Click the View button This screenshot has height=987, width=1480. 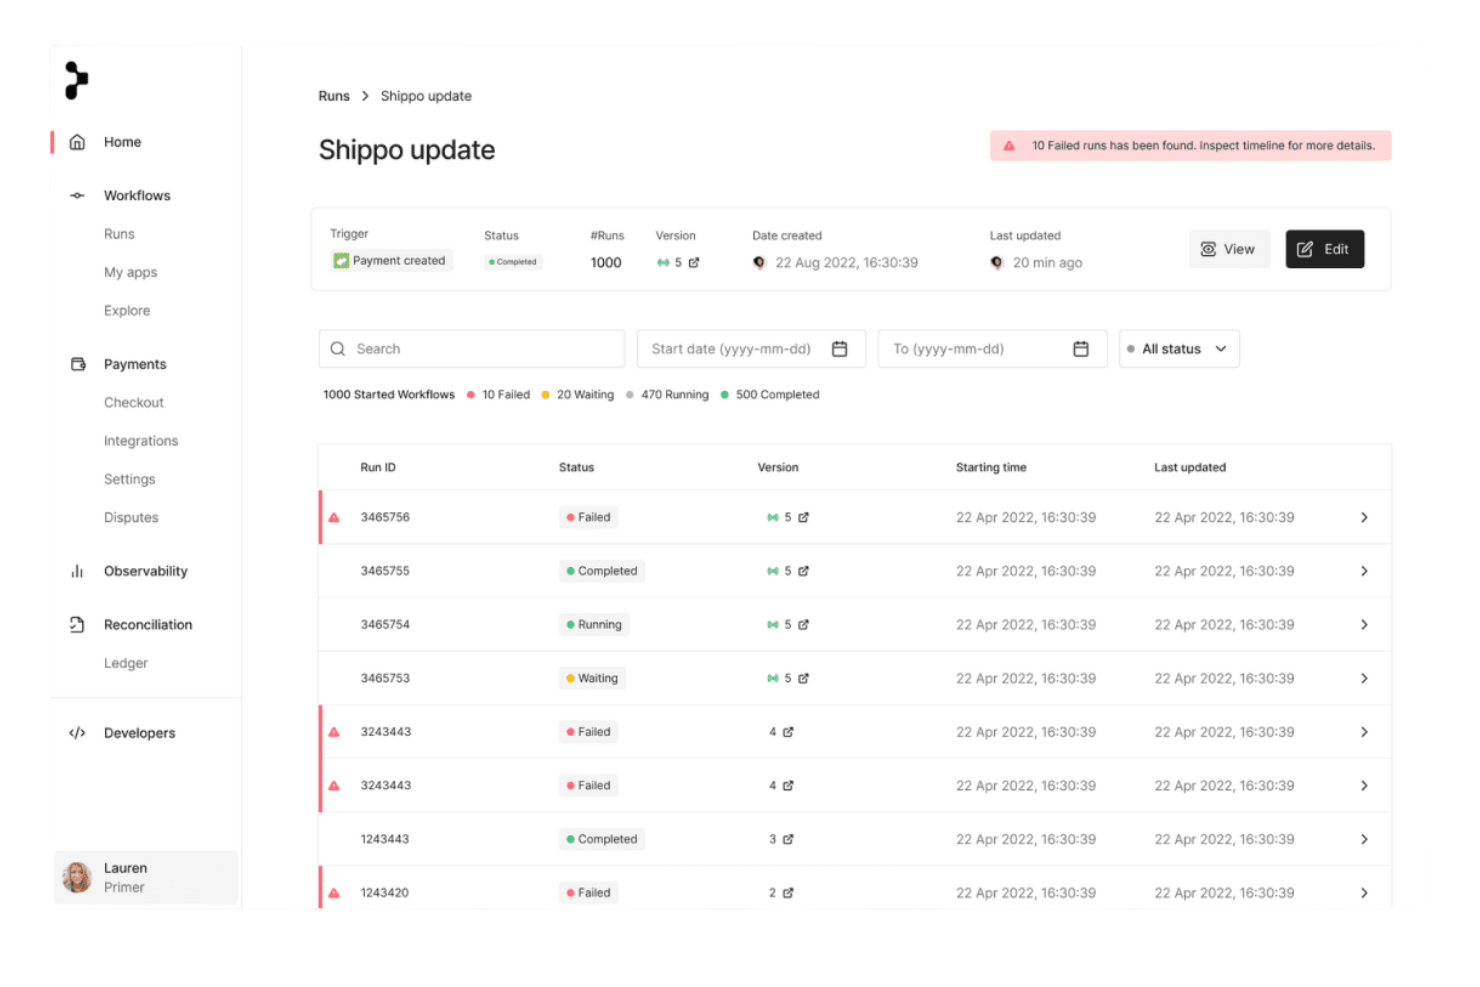pyautogui.click(x=1228, y=249)
